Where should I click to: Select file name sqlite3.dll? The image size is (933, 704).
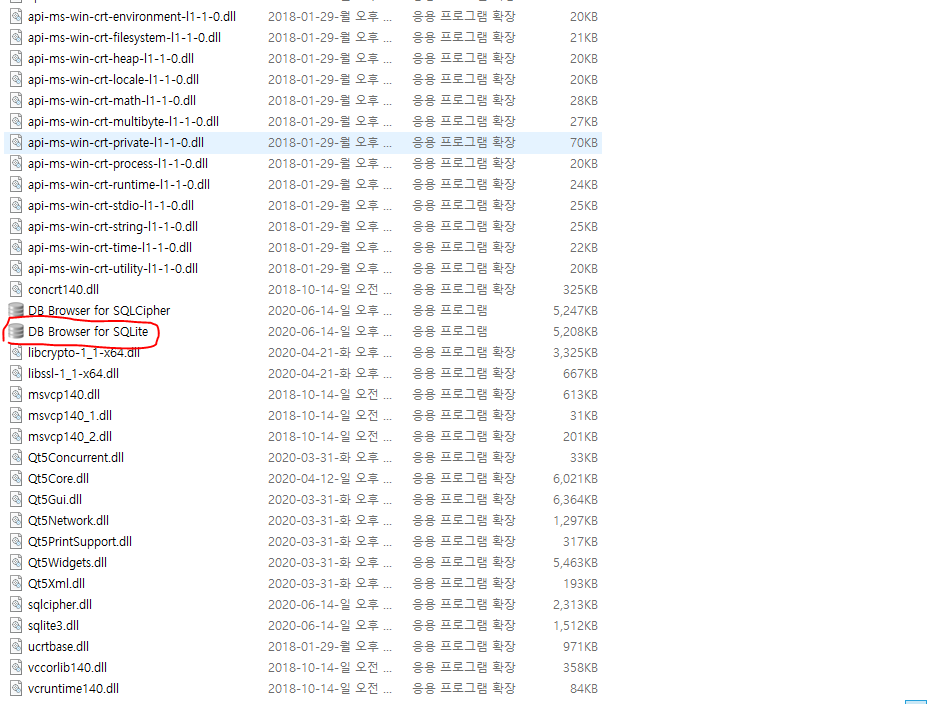click(x=53, y=625)
